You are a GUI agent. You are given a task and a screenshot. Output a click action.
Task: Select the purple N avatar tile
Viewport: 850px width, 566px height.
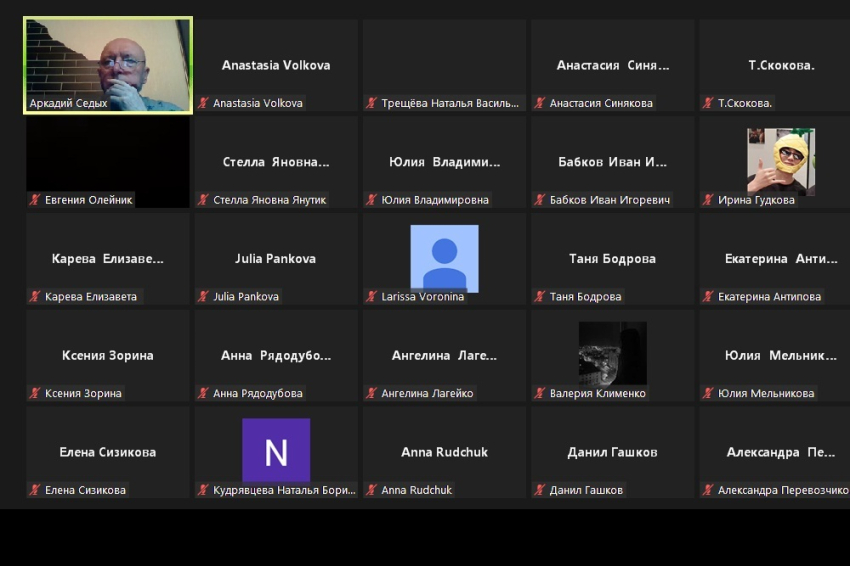276,450
